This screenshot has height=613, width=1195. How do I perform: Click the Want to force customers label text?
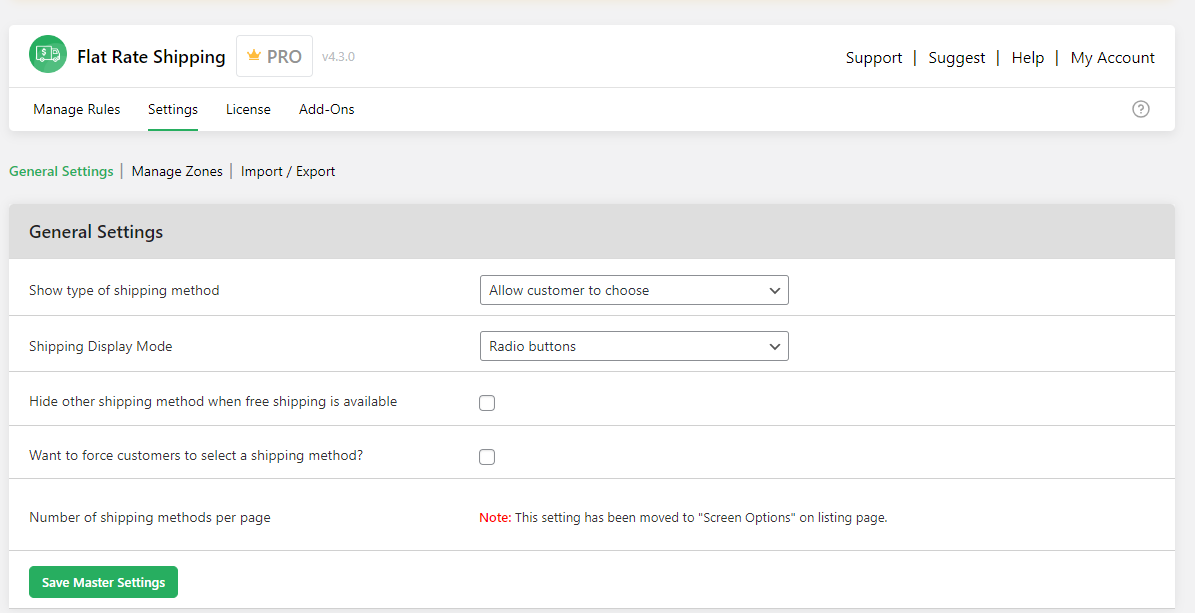coord(196,456)
